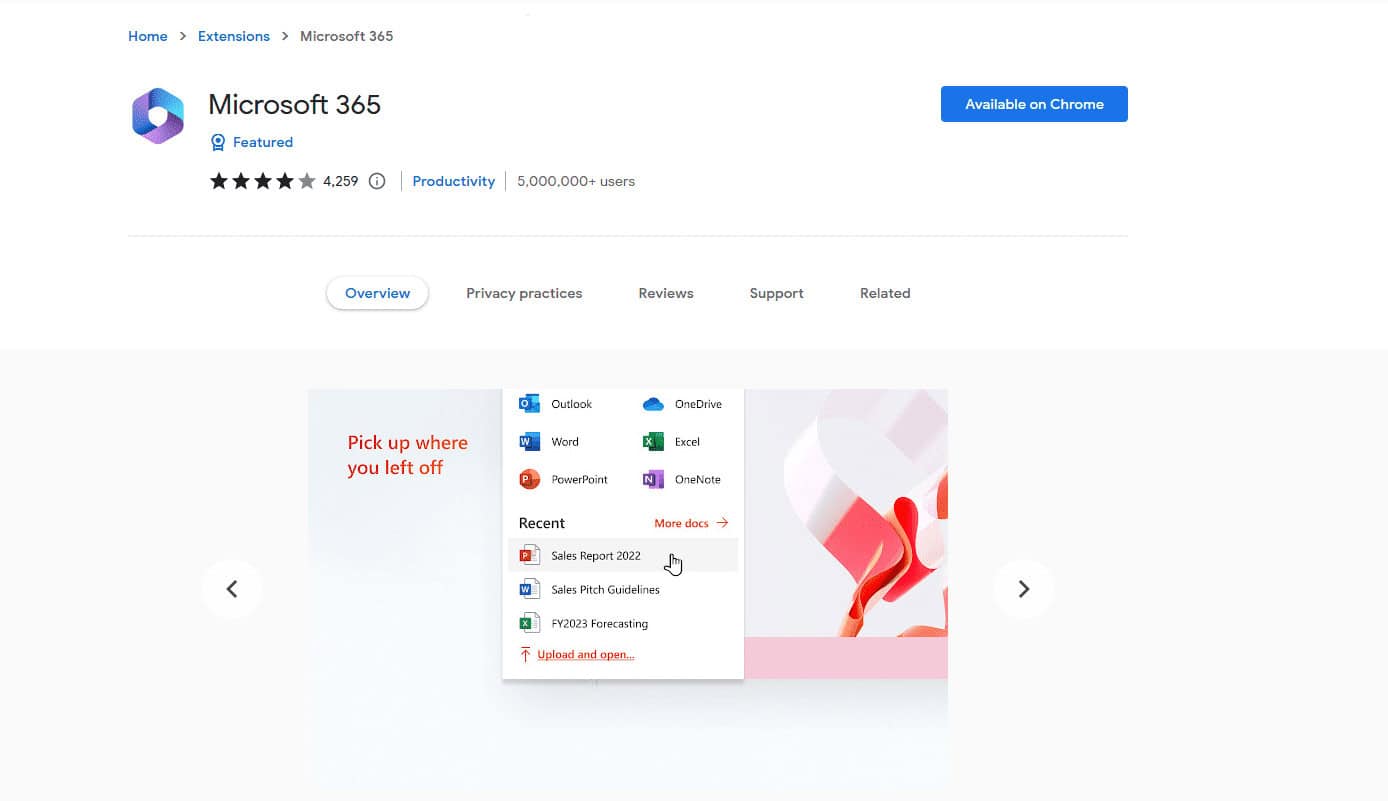Click the Featured label text

pos(263,142)
